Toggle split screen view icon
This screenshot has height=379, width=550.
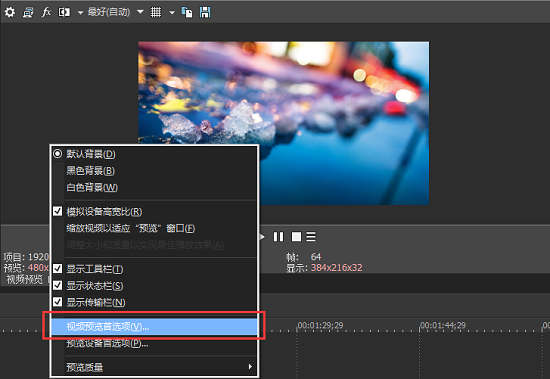click(x=64, y=12)
